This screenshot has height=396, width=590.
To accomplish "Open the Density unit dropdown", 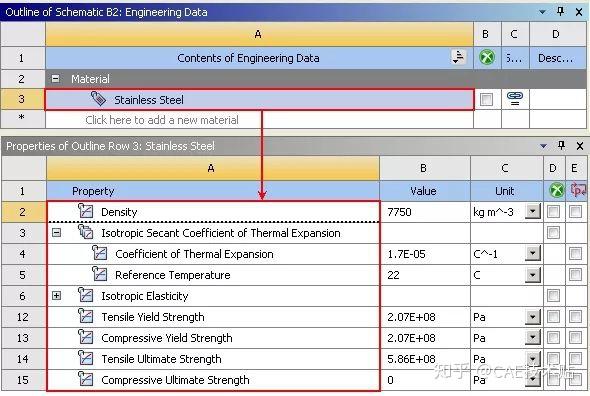I will [533, 211].
